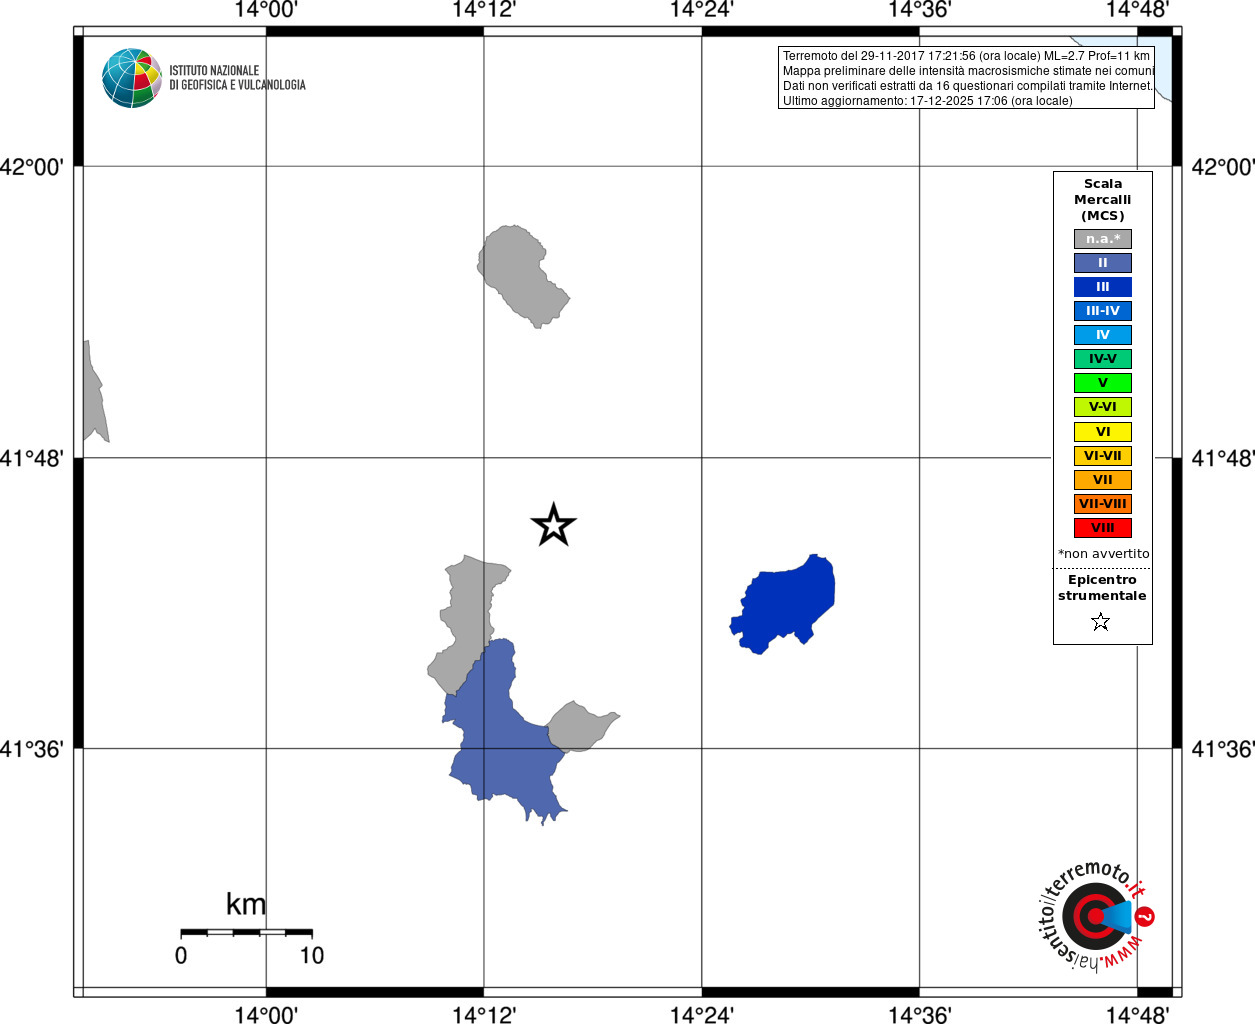Screen dimensions: 1255x1024
Task: Click 'Scala Mercalli (MCS)' legend title
Action: click(x=1103, y=200)
